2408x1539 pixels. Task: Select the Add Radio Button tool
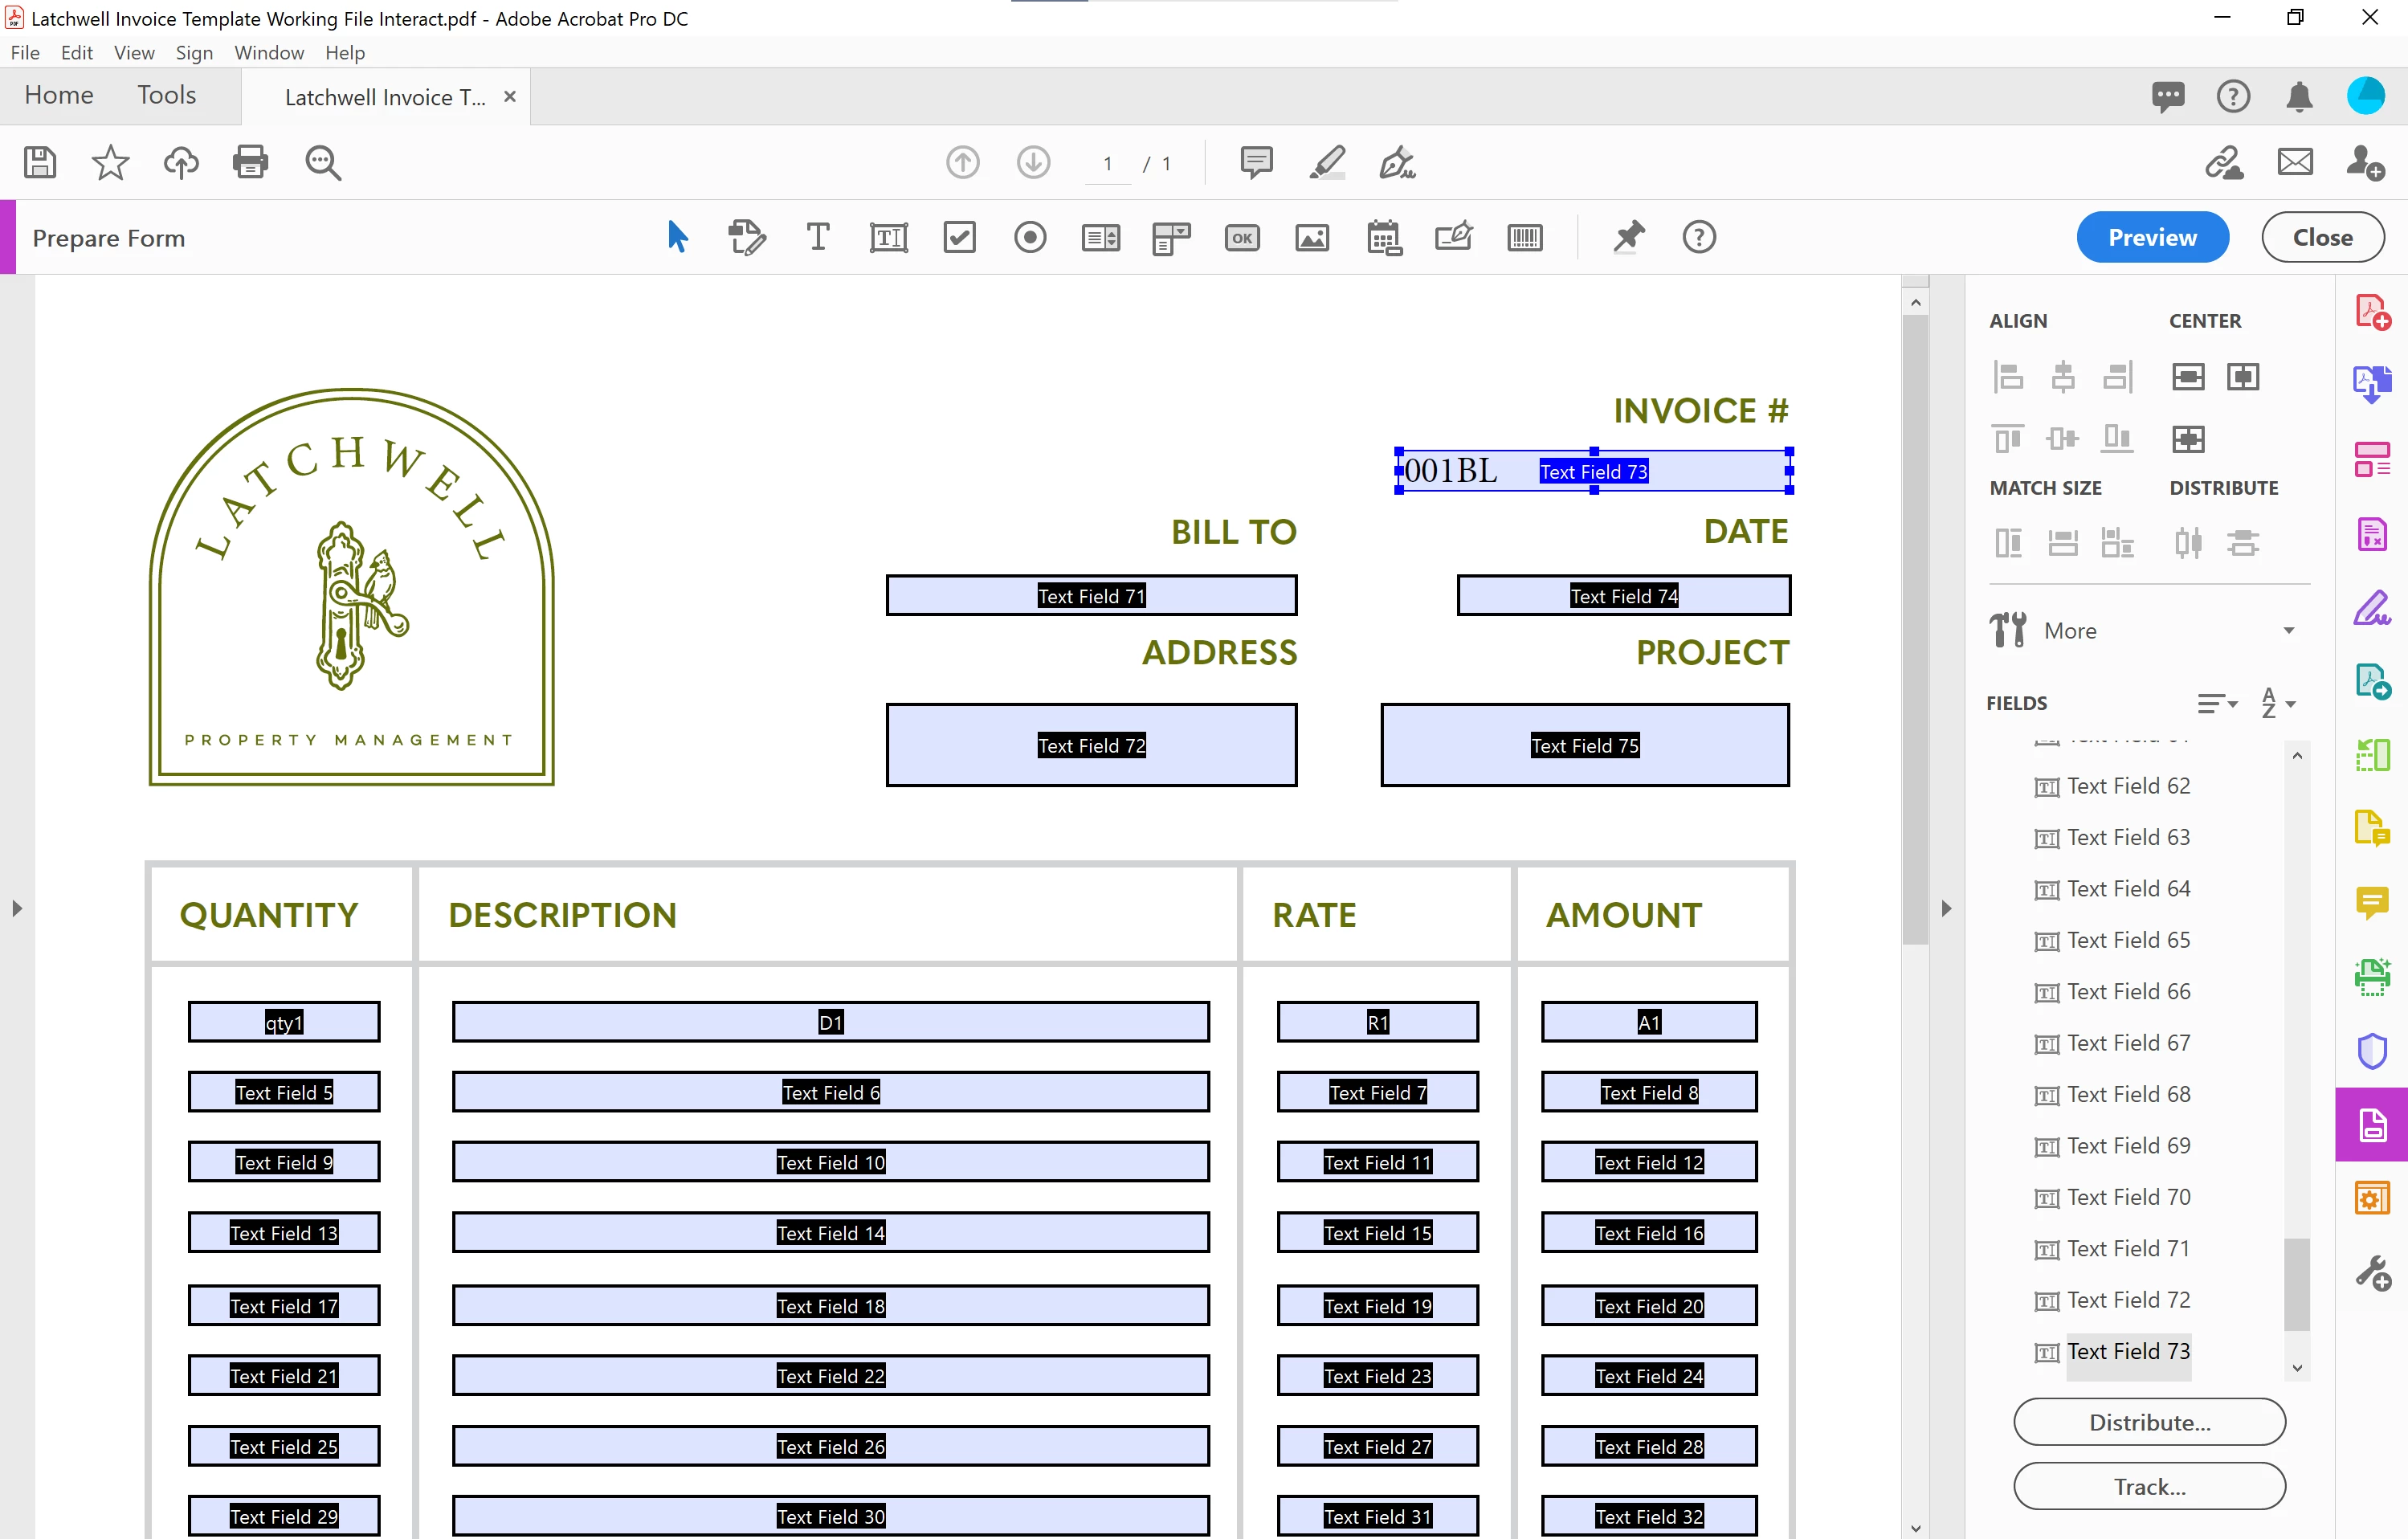pyautogui.click(x=1029, y=238)
